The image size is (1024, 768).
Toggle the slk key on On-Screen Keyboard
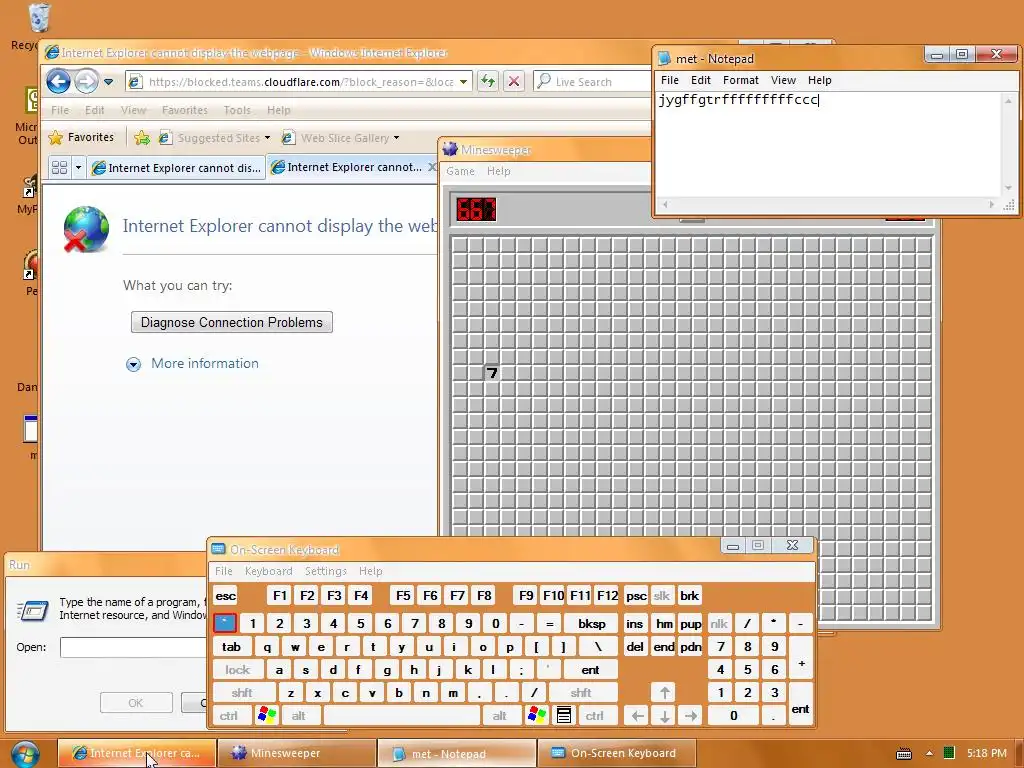[662, 596]
